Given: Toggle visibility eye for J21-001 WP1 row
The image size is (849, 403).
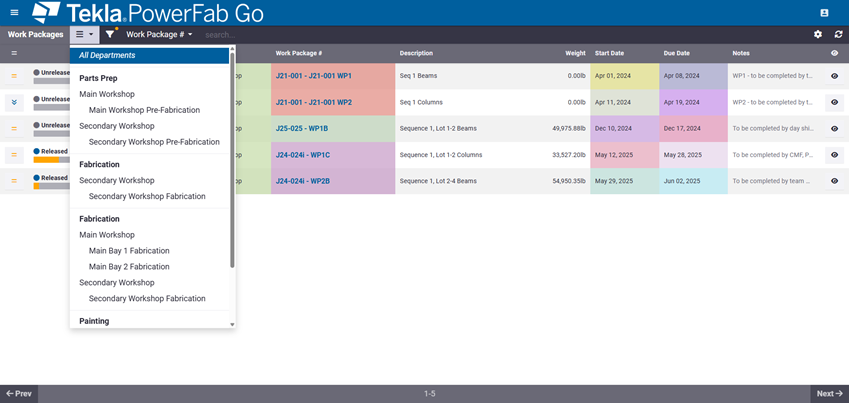Looking at the screenshot, I should pyautogui.click(x=834, y=76).
